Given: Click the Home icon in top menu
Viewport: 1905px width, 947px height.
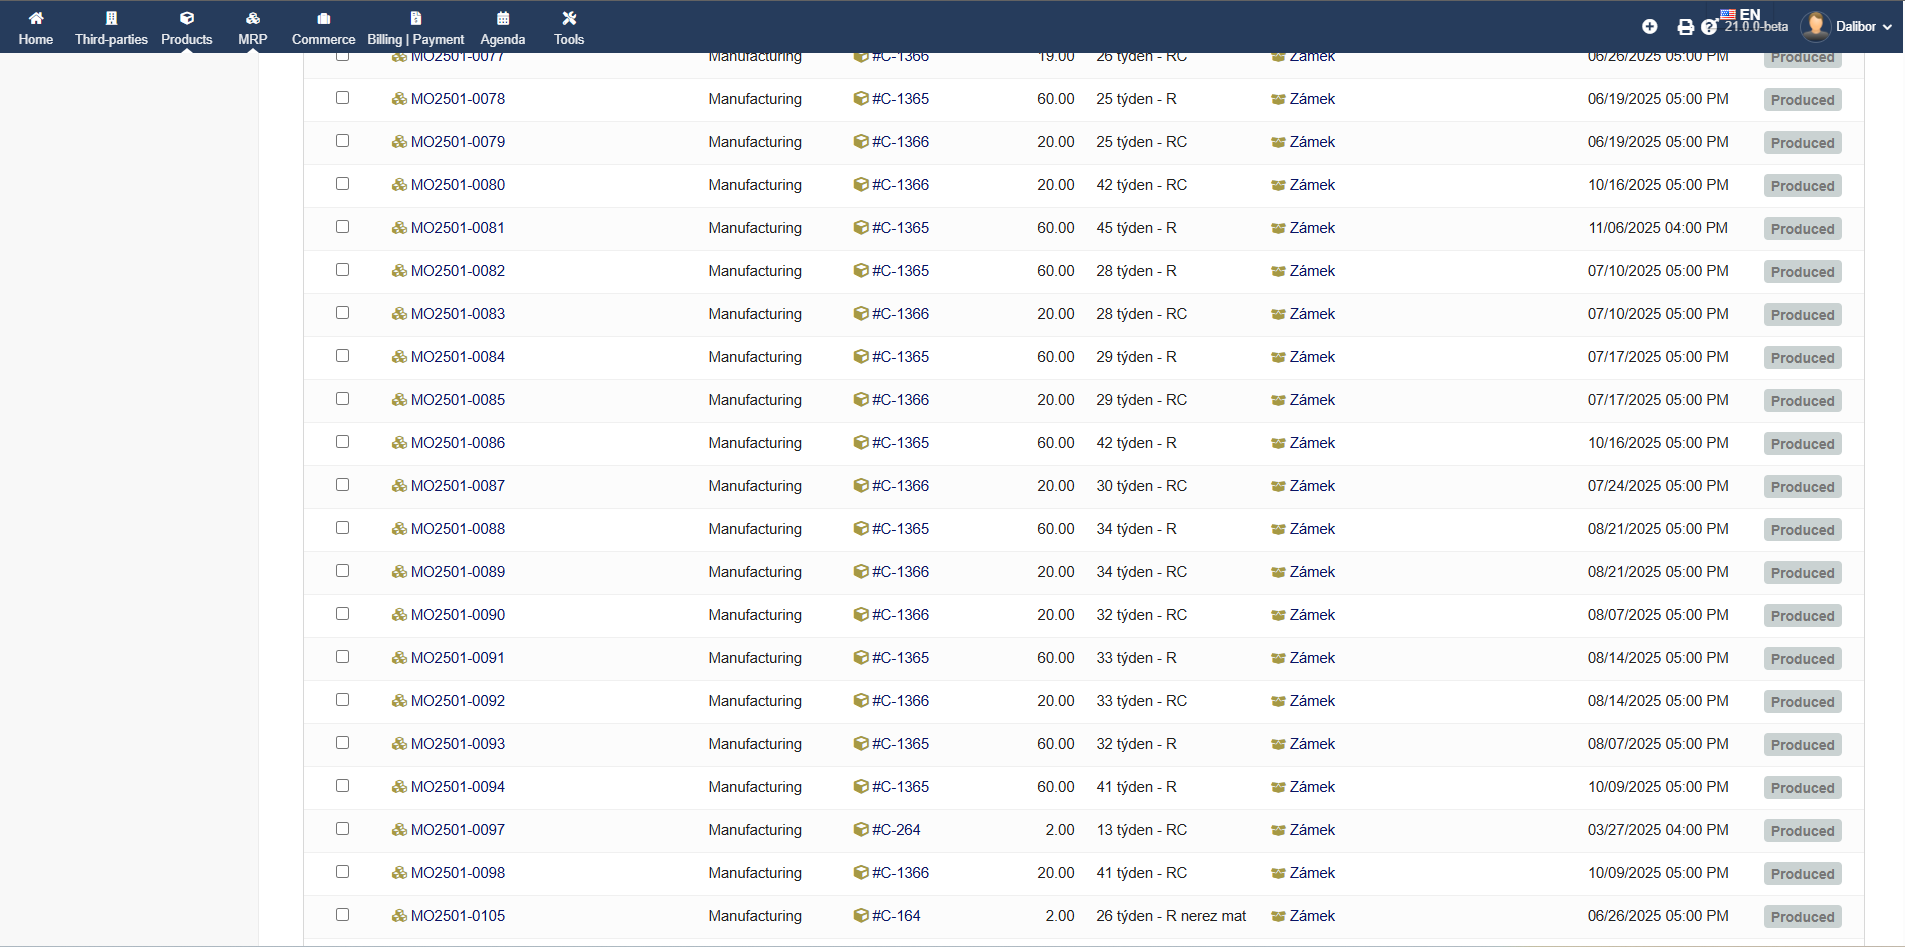Looking at the screenshot, I should [x=36, y=18].
